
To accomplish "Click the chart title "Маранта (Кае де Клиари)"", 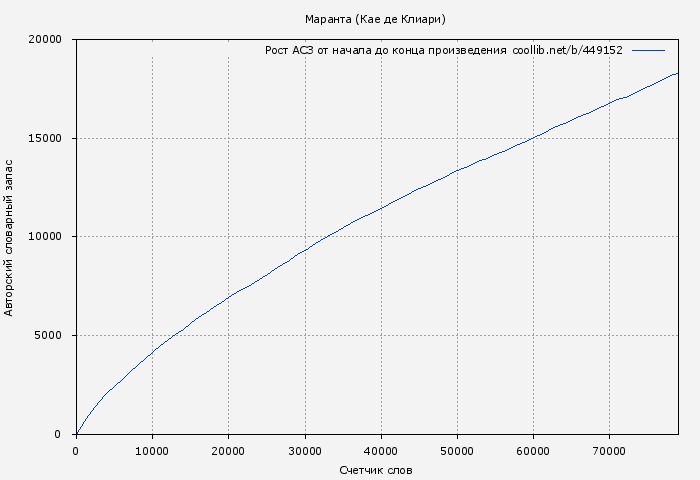I will pos(375,19).
